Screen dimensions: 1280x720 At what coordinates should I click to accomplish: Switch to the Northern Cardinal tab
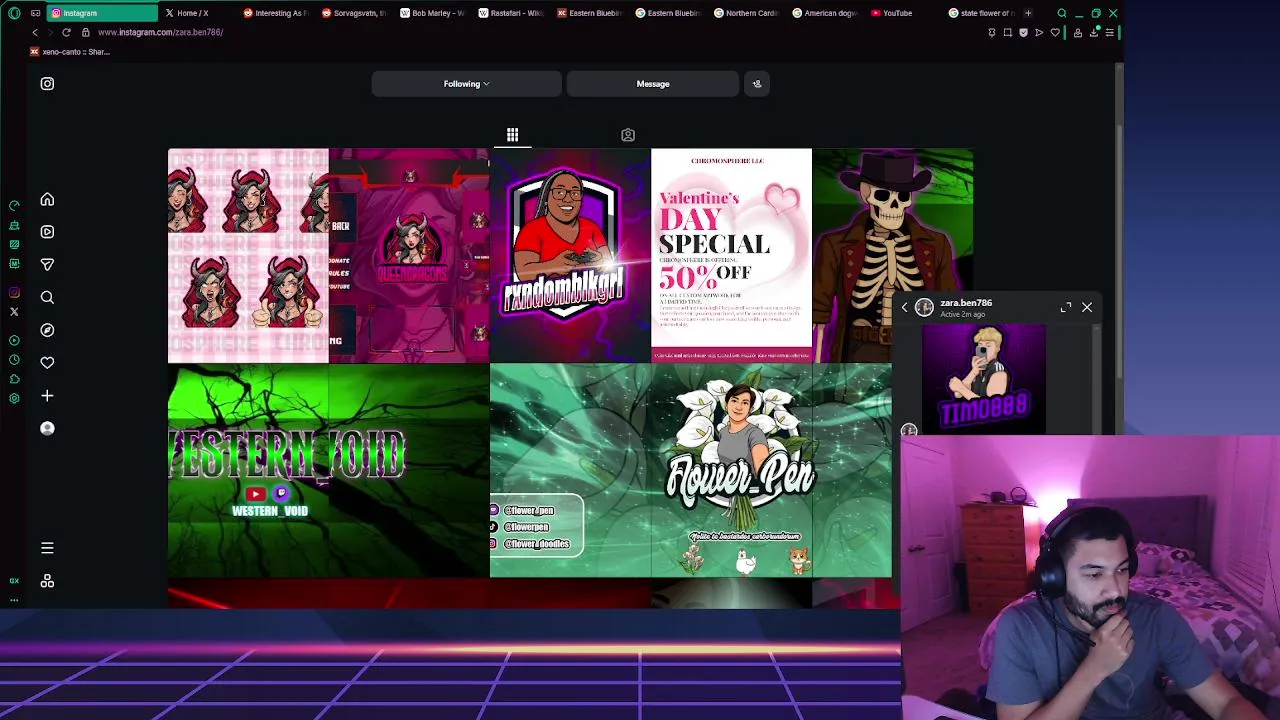point(746,13)
